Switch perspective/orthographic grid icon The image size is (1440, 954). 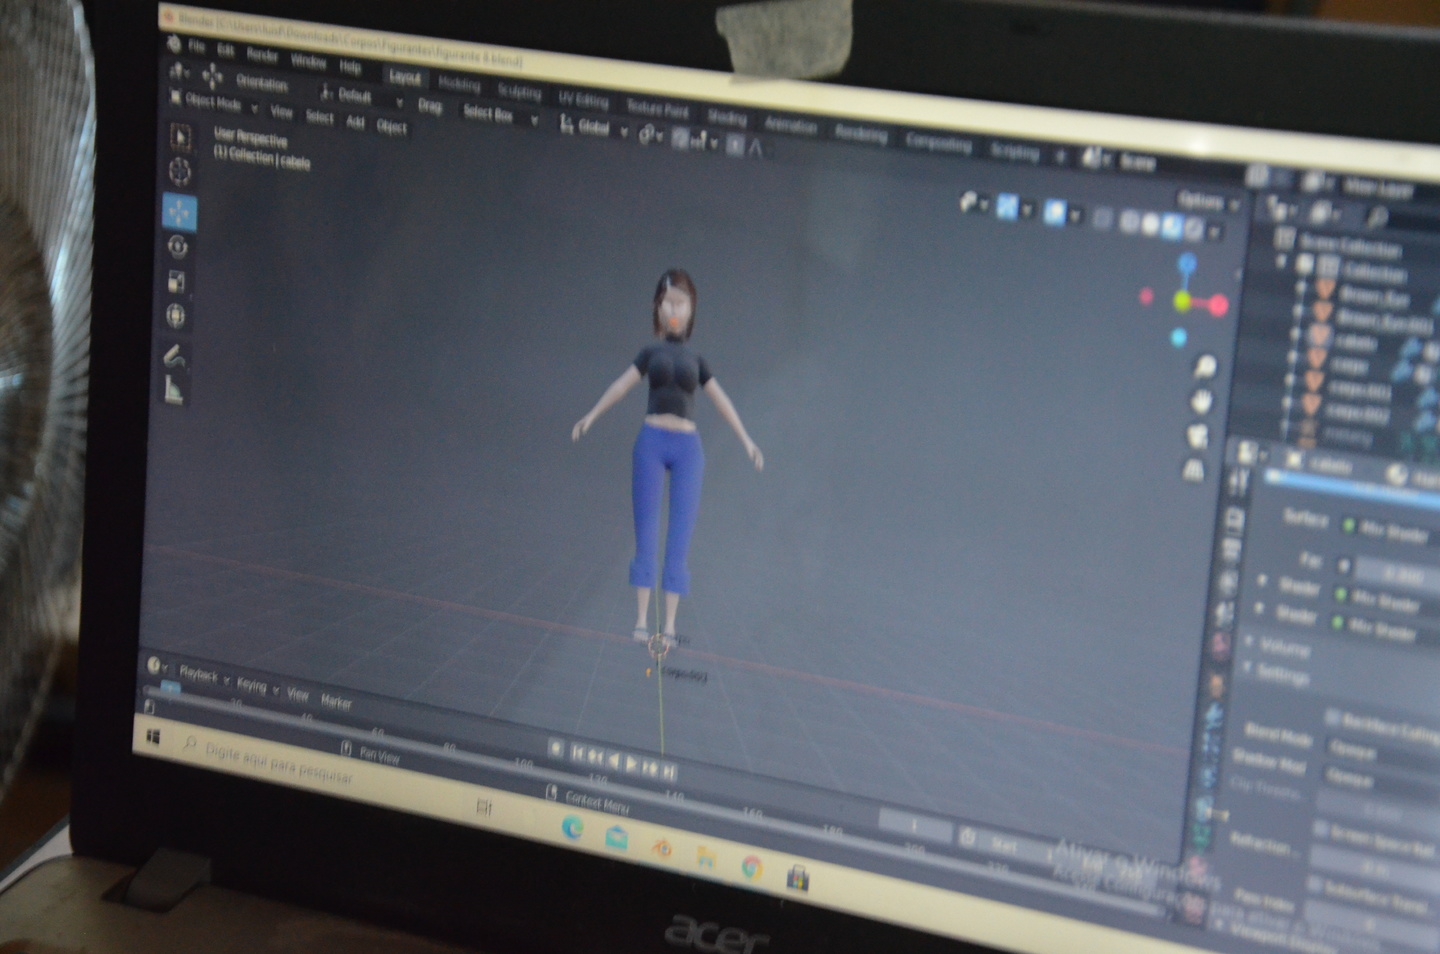point(1194,469)
